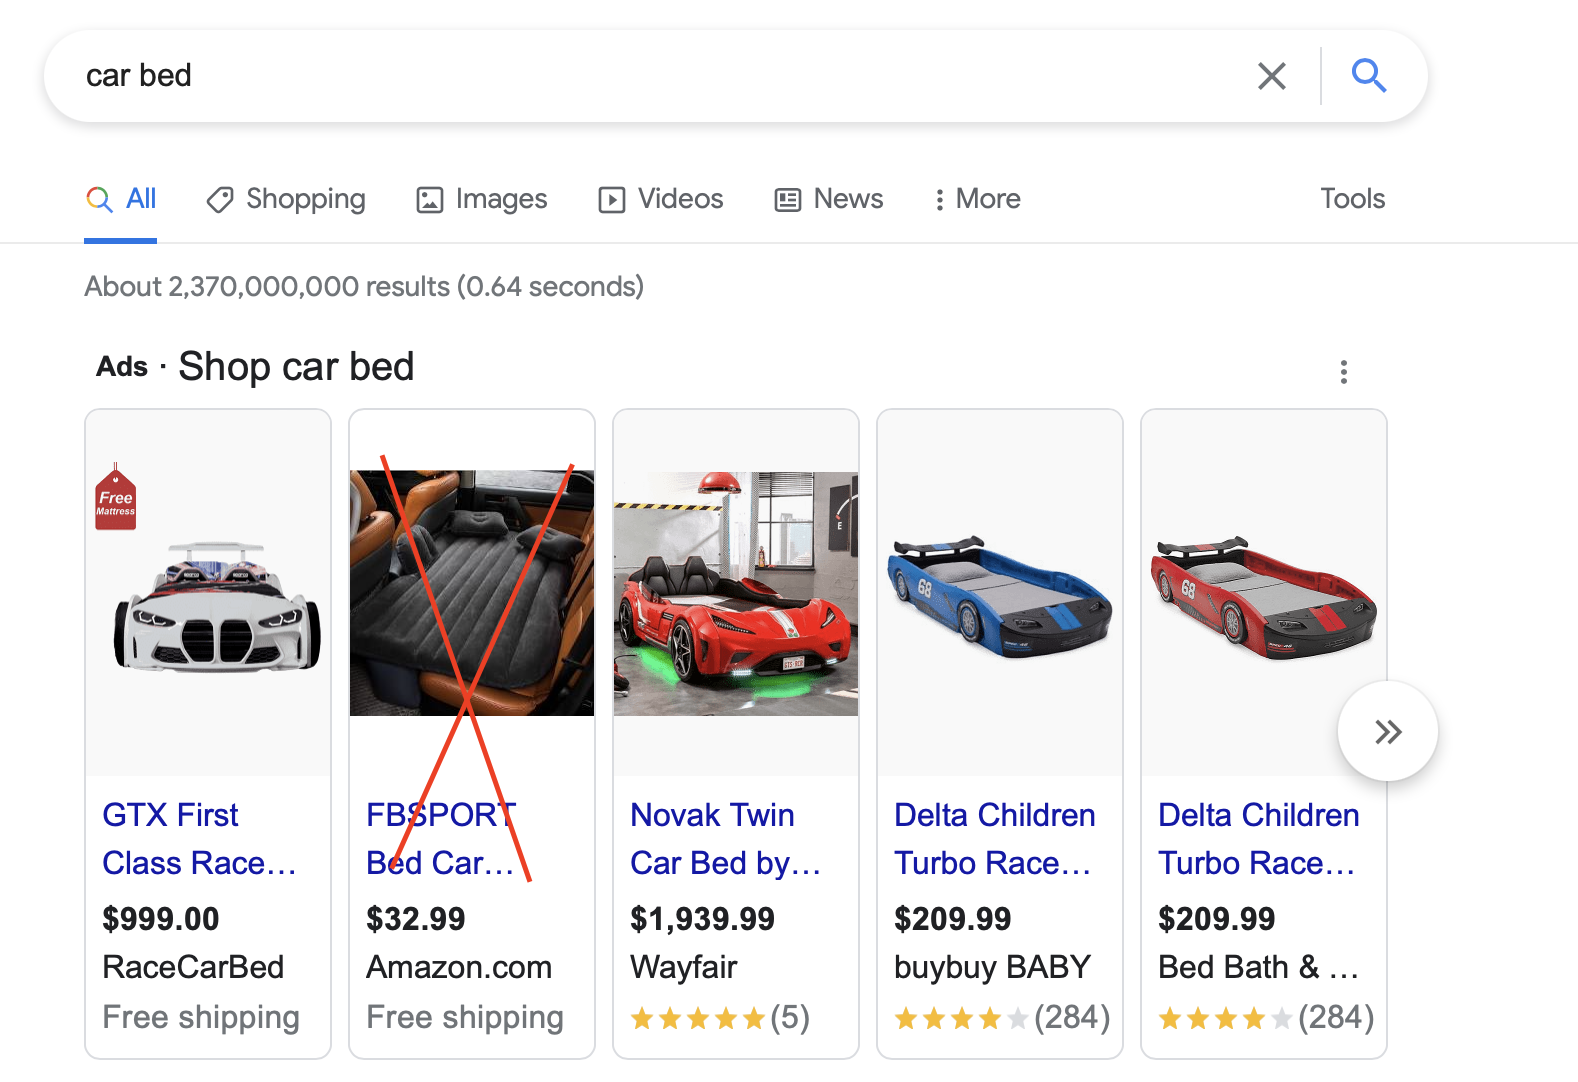Viewport: 1578px width, 1082px height.
Task: Click the white BMW-style car bed image
Action: [x=216, y=608]
